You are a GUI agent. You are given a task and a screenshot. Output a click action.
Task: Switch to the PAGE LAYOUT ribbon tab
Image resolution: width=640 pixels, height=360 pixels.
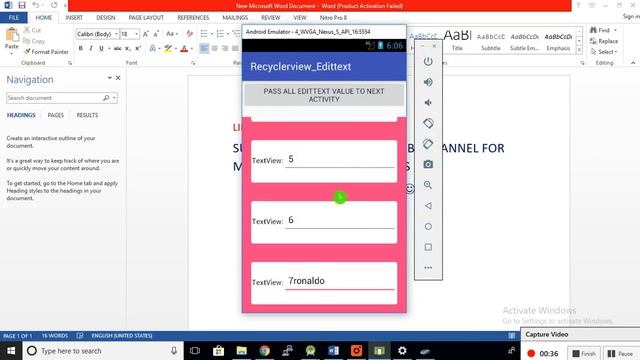pyautogui.click(x=146, y=18)
